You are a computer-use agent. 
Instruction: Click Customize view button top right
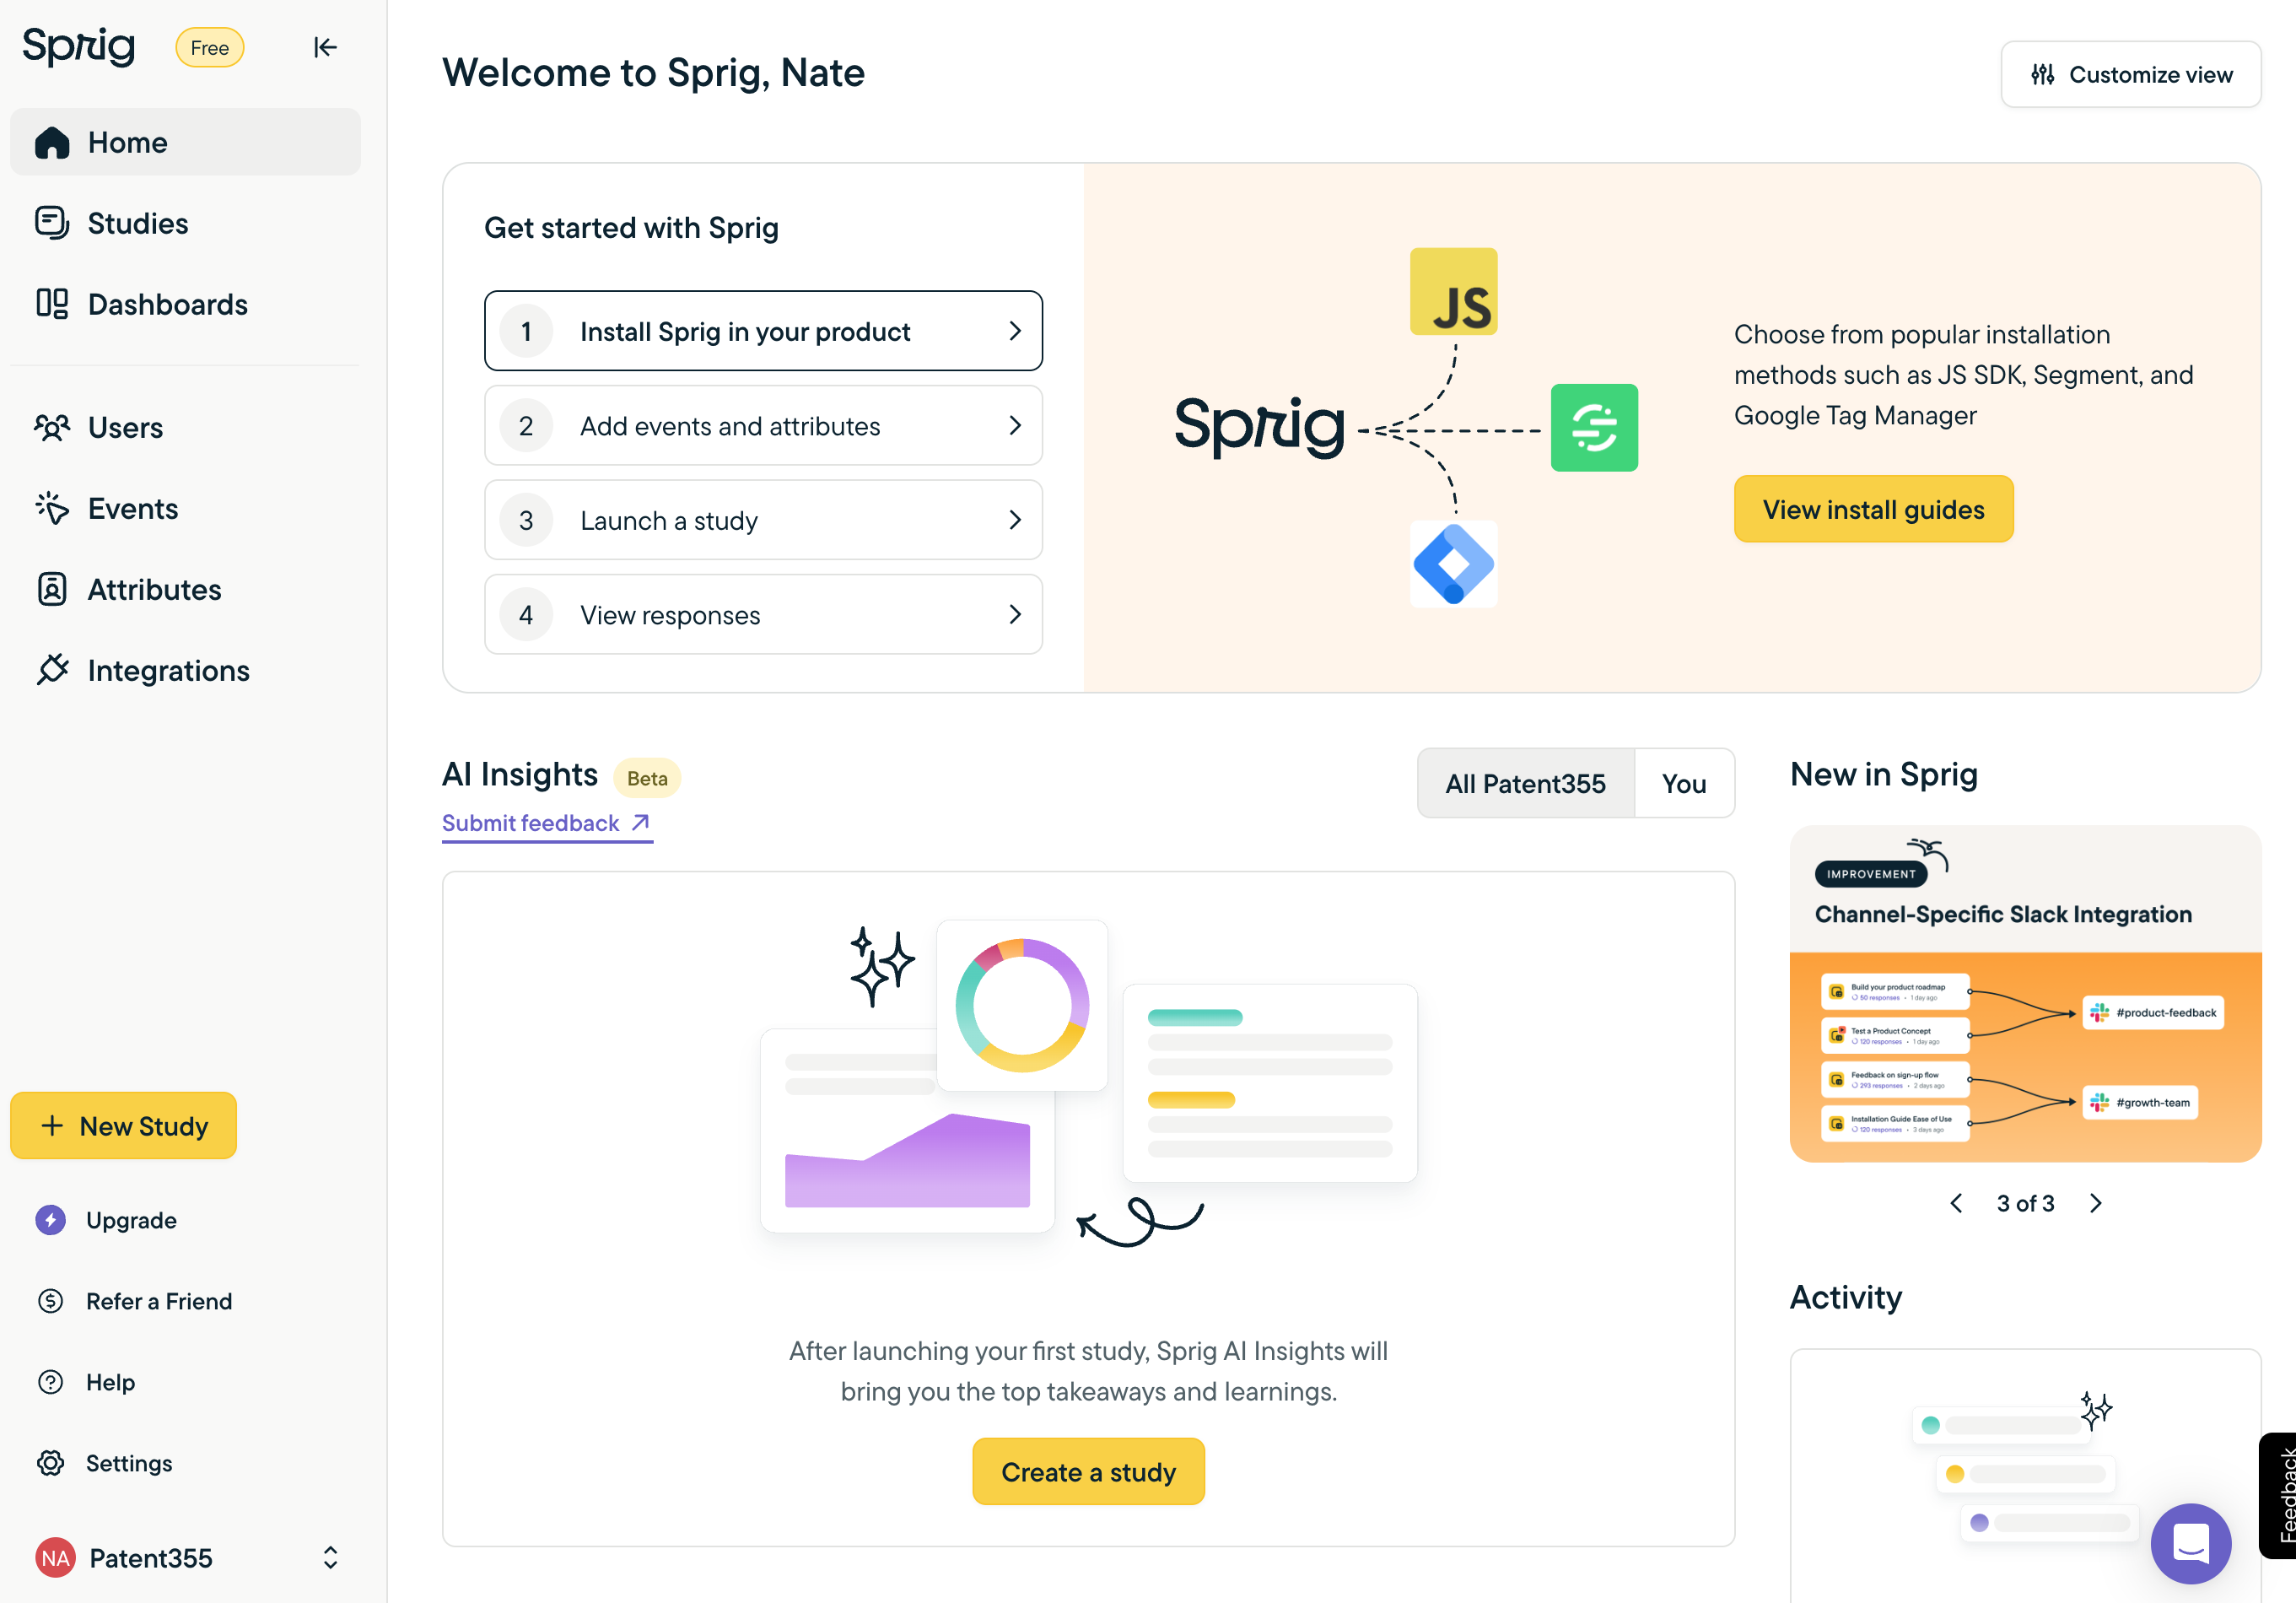[x=2131, y=73]
